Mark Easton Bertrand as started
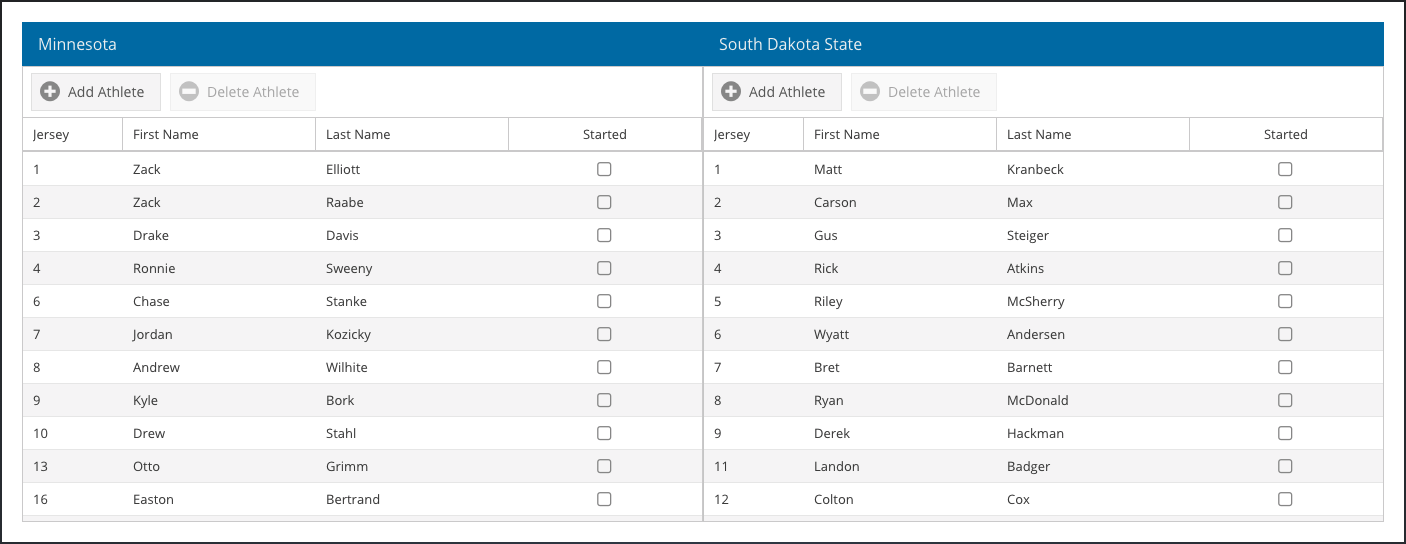Screen dimensions: 1406x544 pos(604,499)
